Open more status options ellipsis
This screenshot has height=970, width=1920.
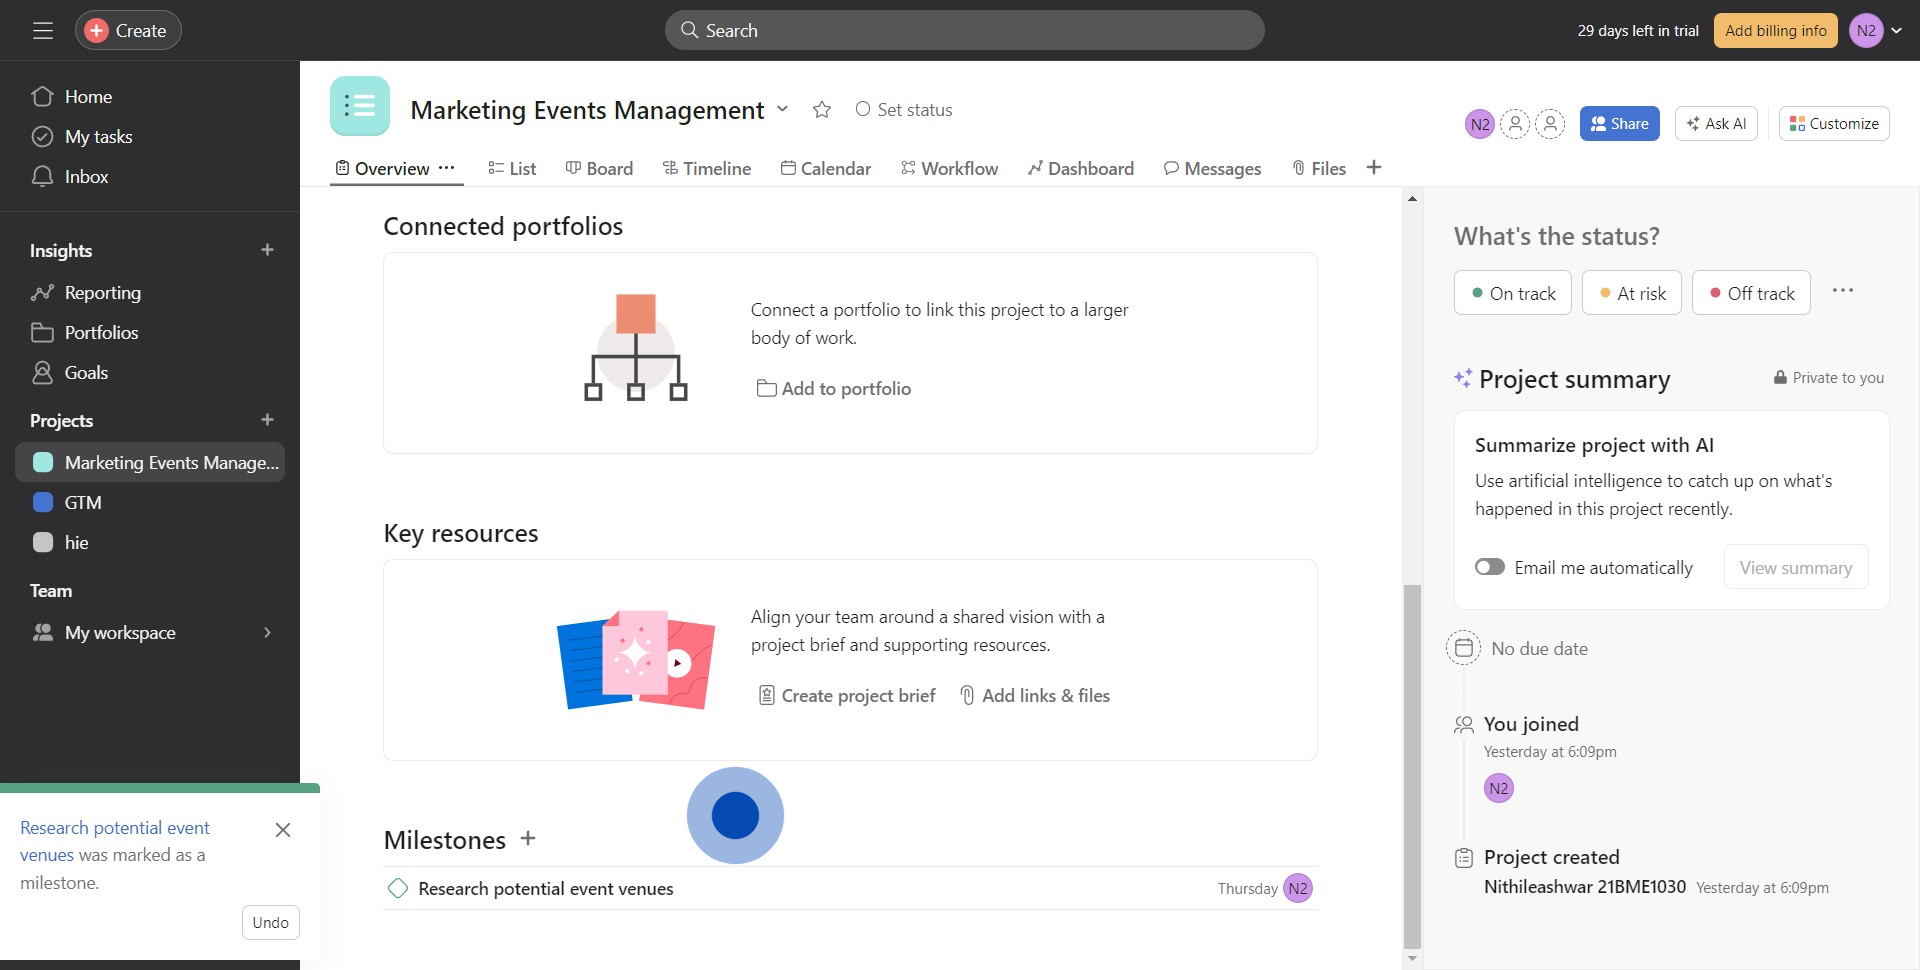point(1843,291)
